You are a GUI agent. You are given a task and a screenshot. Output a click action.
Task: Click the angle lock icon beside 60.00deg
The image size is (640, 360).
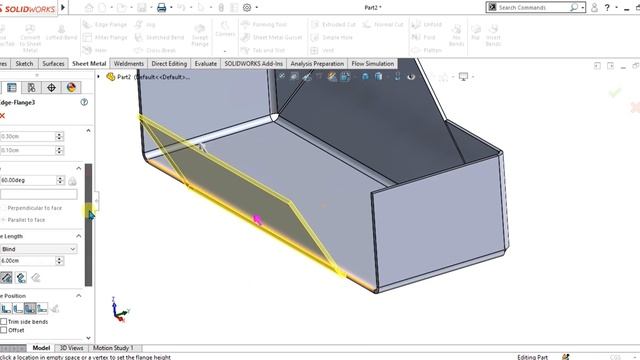point(72,180)
